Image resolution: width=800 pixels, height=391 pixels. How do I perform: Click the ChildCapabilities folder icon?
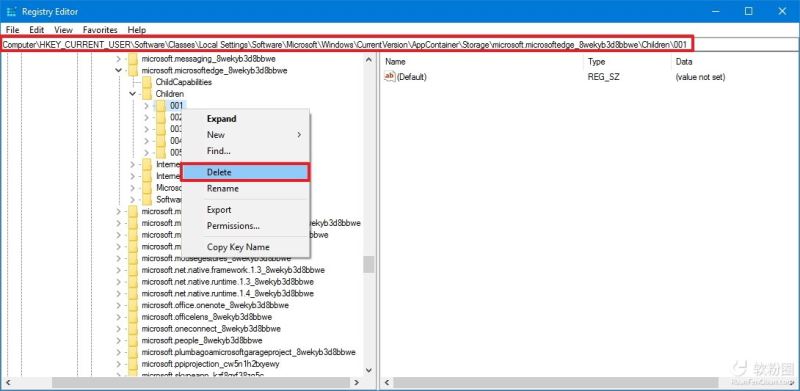(147, 82)
